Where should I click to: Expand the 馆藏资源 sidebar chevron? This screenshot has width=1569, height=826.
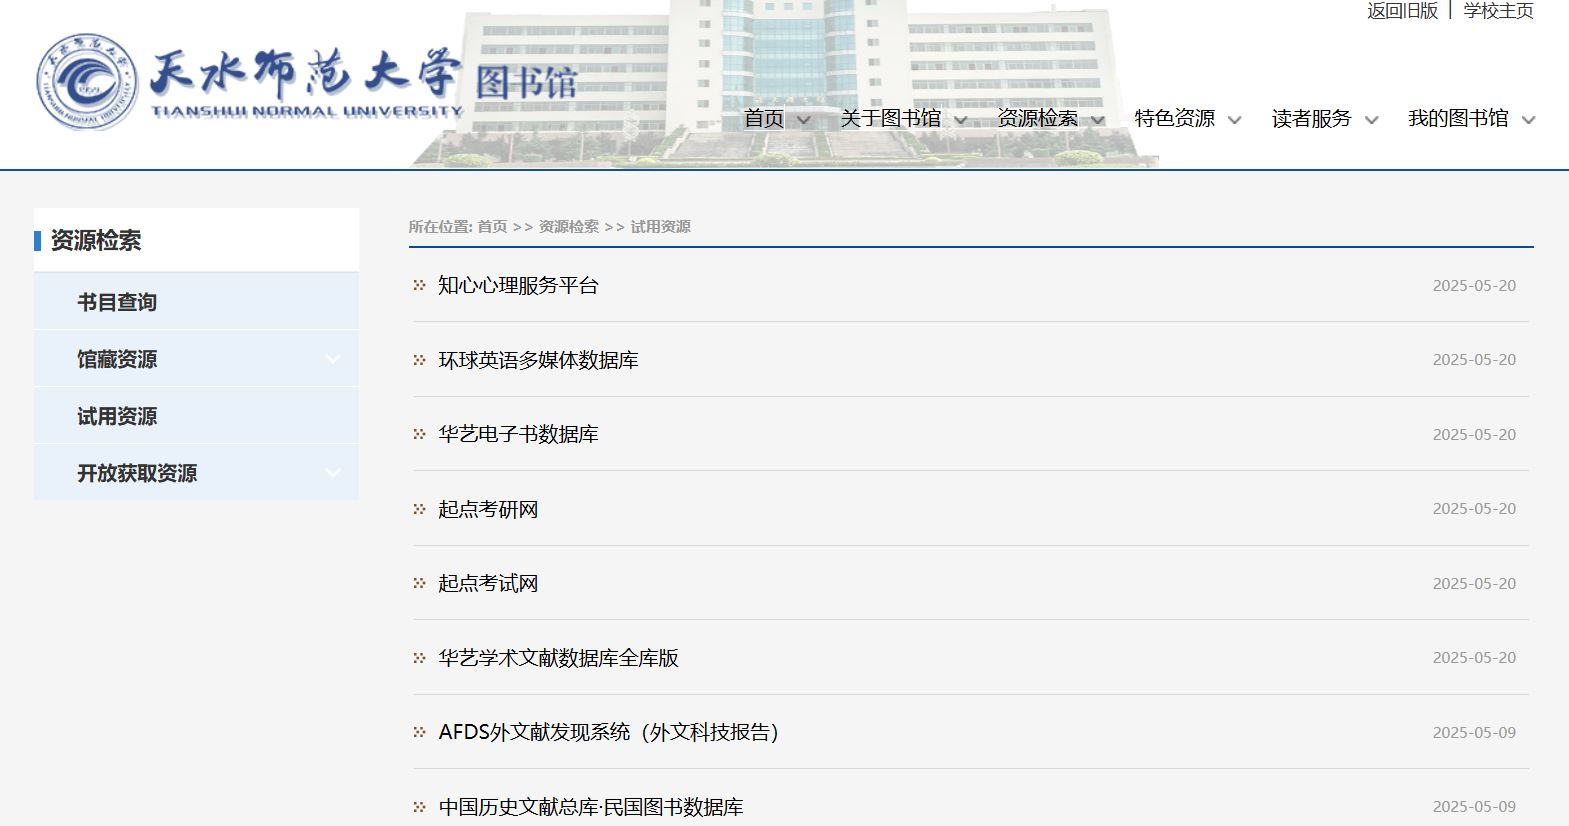click(333, 359)
